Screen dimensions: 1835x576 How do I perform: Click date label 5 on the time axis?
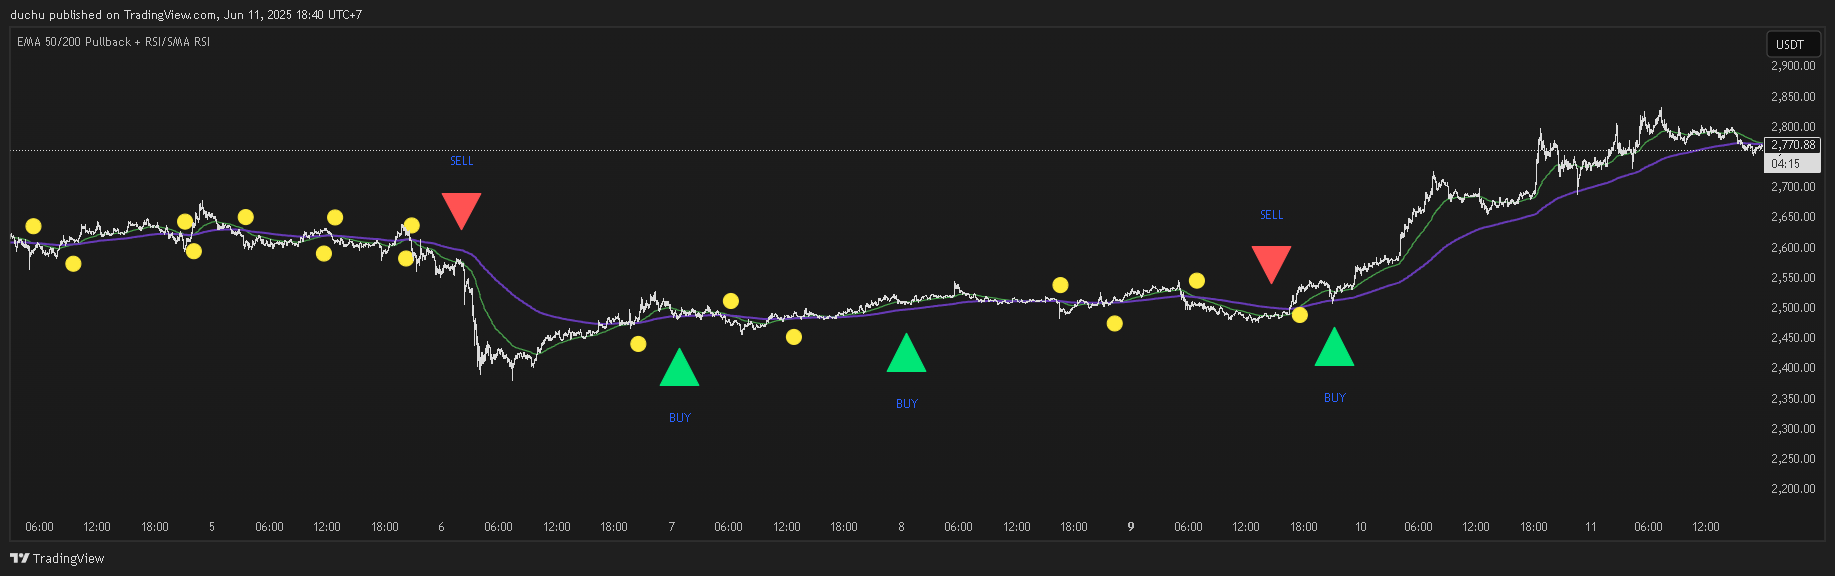(x=212, y=527)
